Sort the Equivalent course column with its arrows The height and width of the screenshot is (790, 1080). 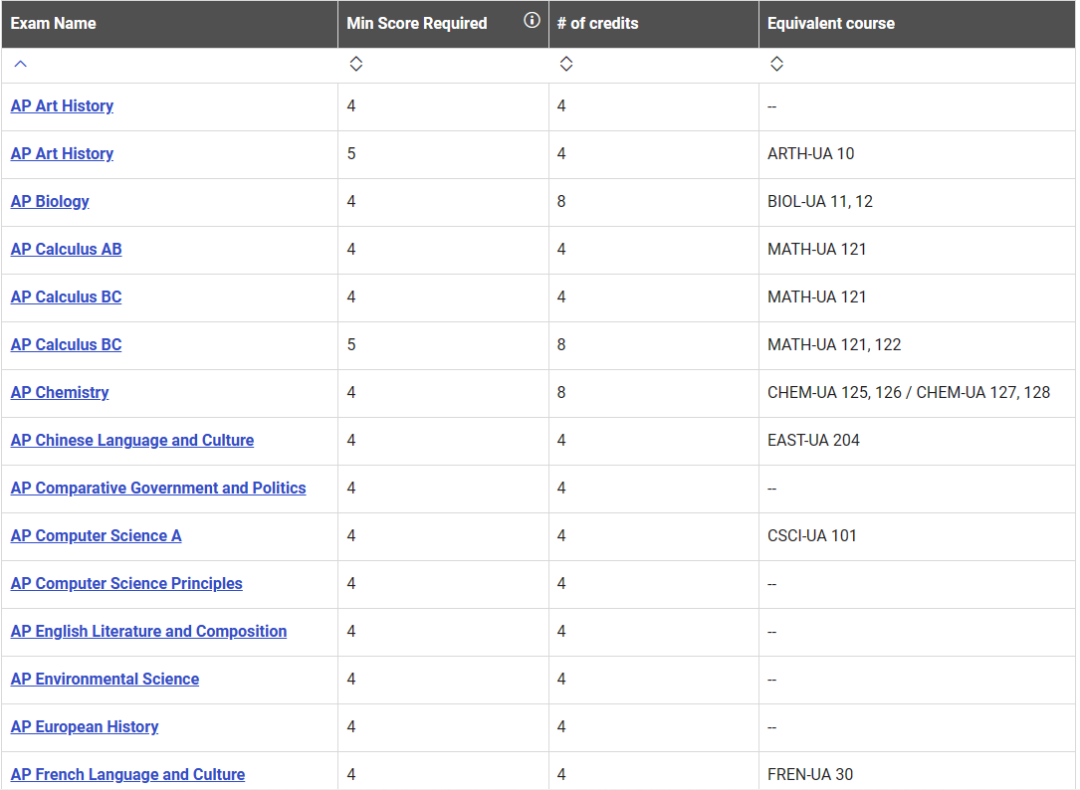tap(776, 64)
